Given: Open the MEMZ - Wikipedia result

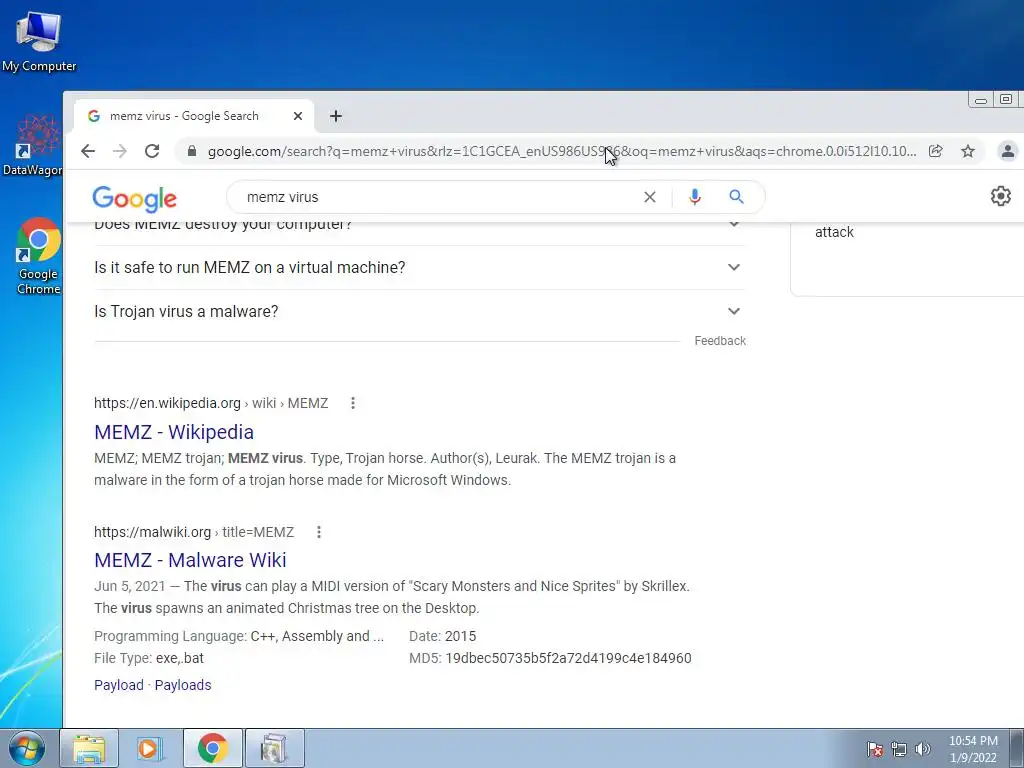Looking at the screenshot, I should tap(174, 432).
